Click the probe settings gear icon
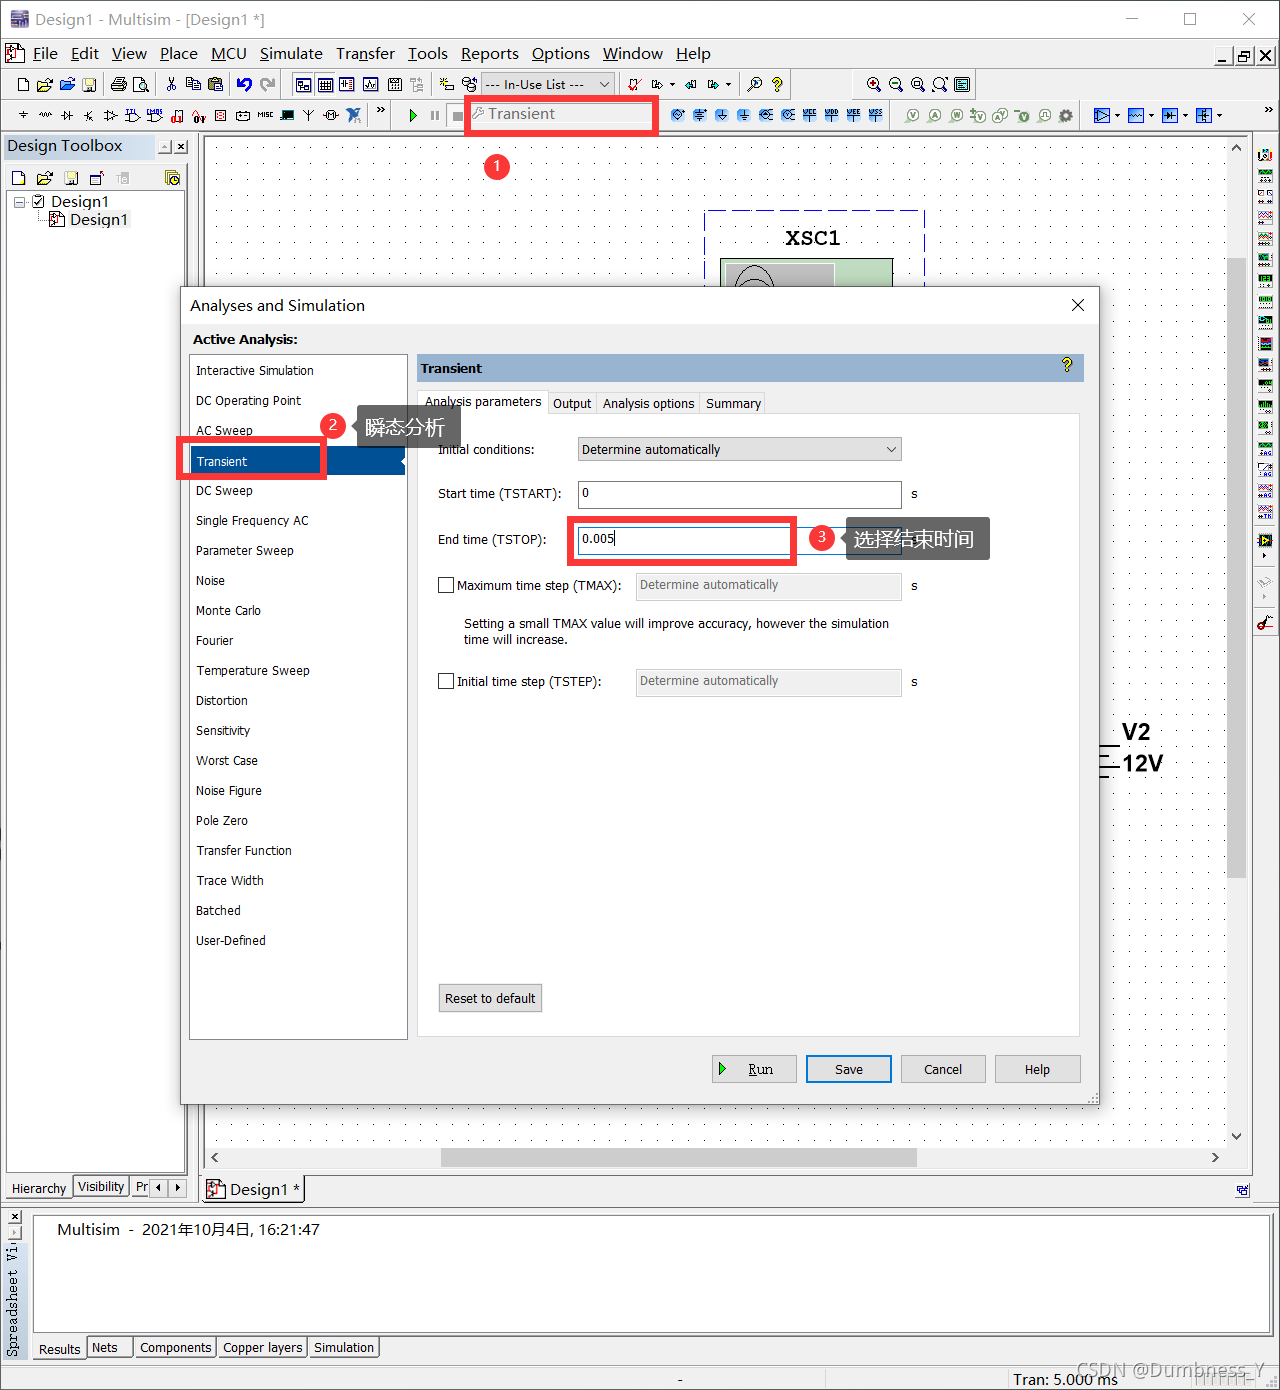The image size is (1280, 1390). tap(1065, 115)
